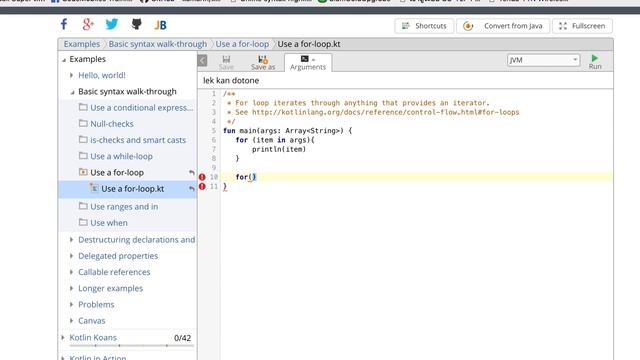Open the JVM target dropdown
The width and height of the screenshot is (640, 360).
point(543,60)
